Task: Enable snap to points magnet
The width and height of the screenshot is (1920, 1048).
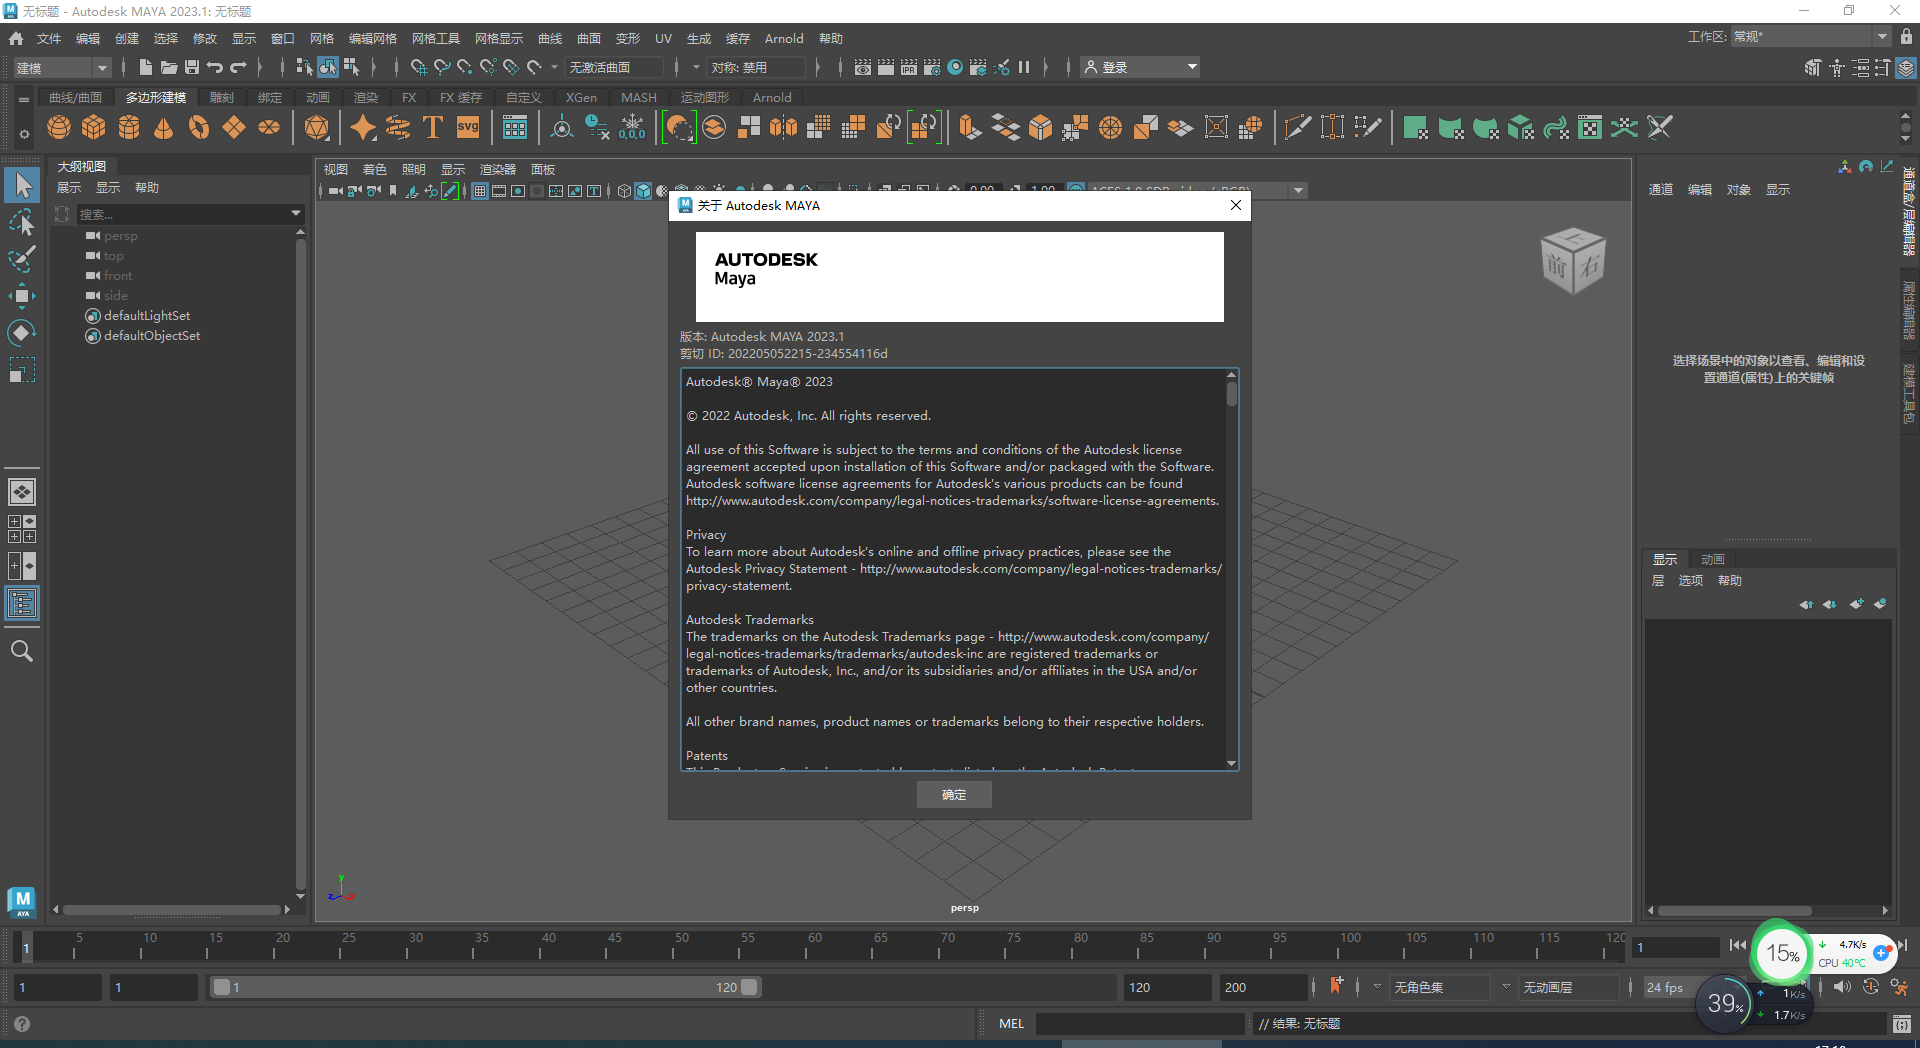Action: click(463, 67)
